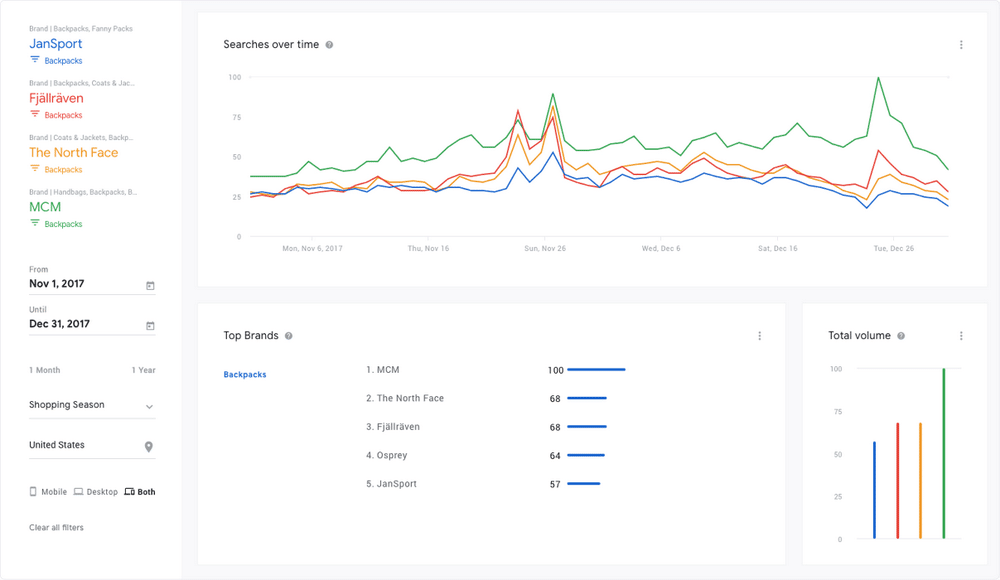Open the From date calendar icon
Screen dimensions: 1000x580
click(150, 285)
